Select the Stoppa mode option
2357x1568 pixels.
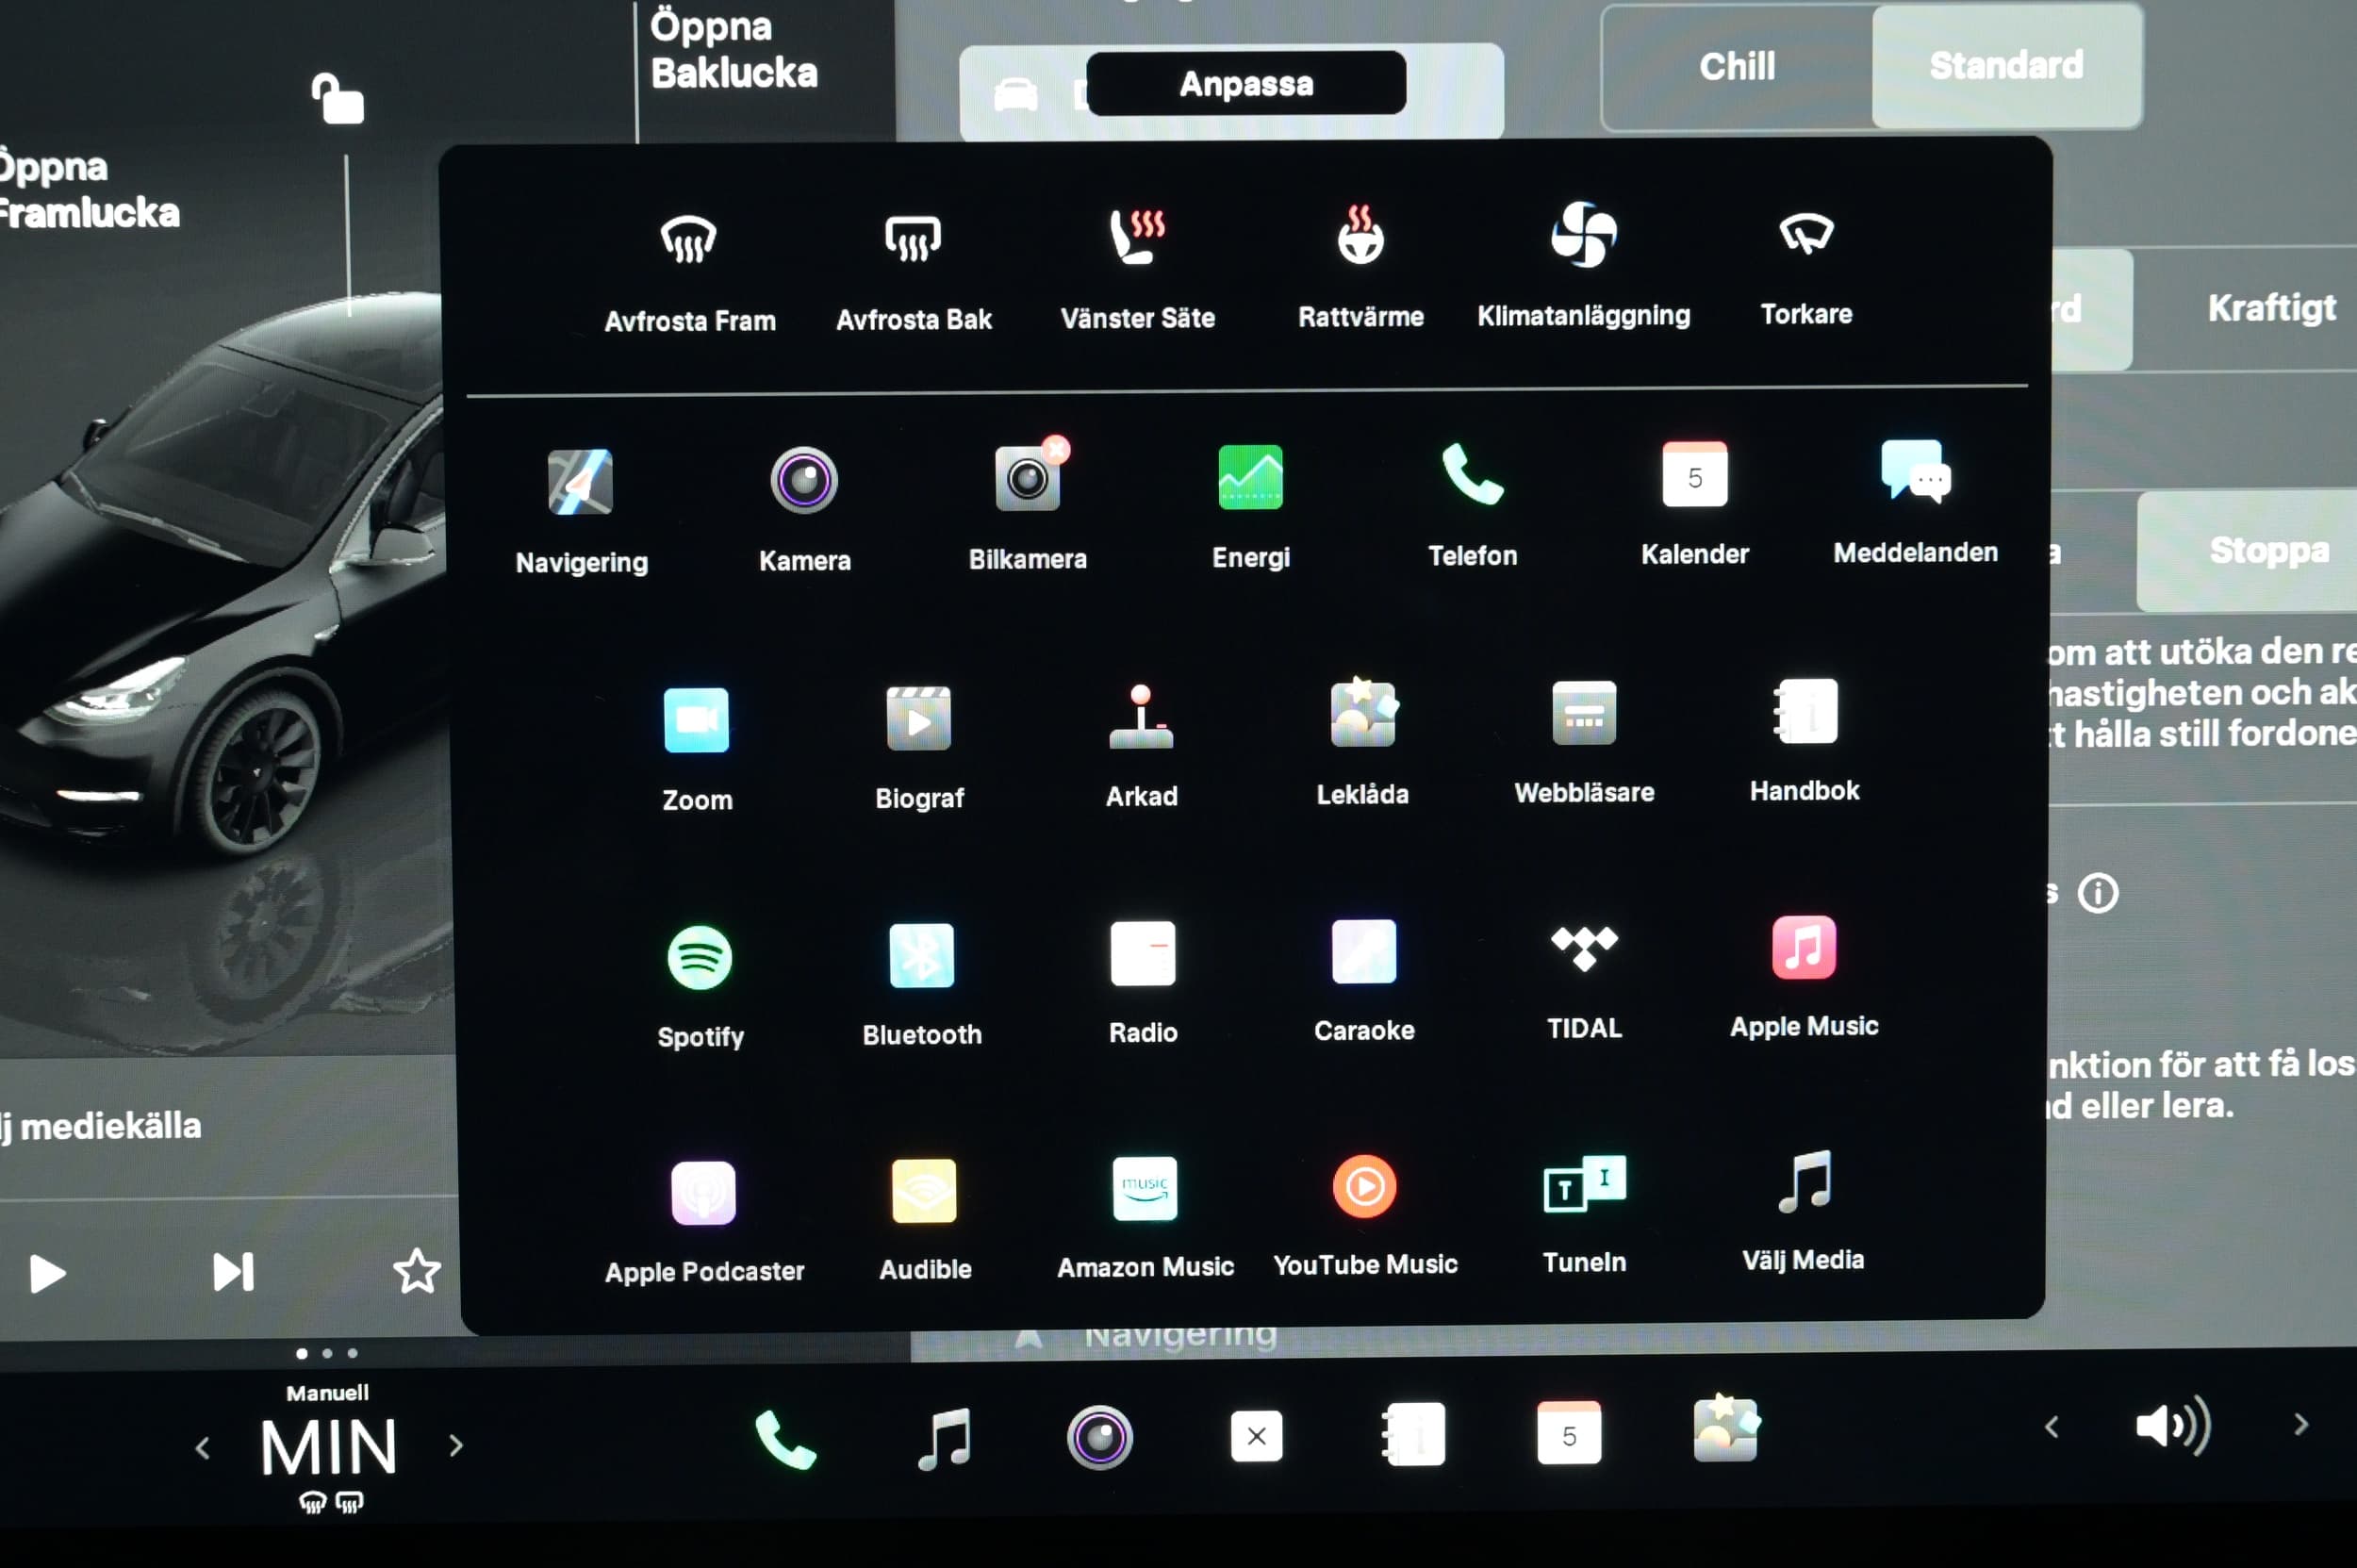click(2268, 549)
